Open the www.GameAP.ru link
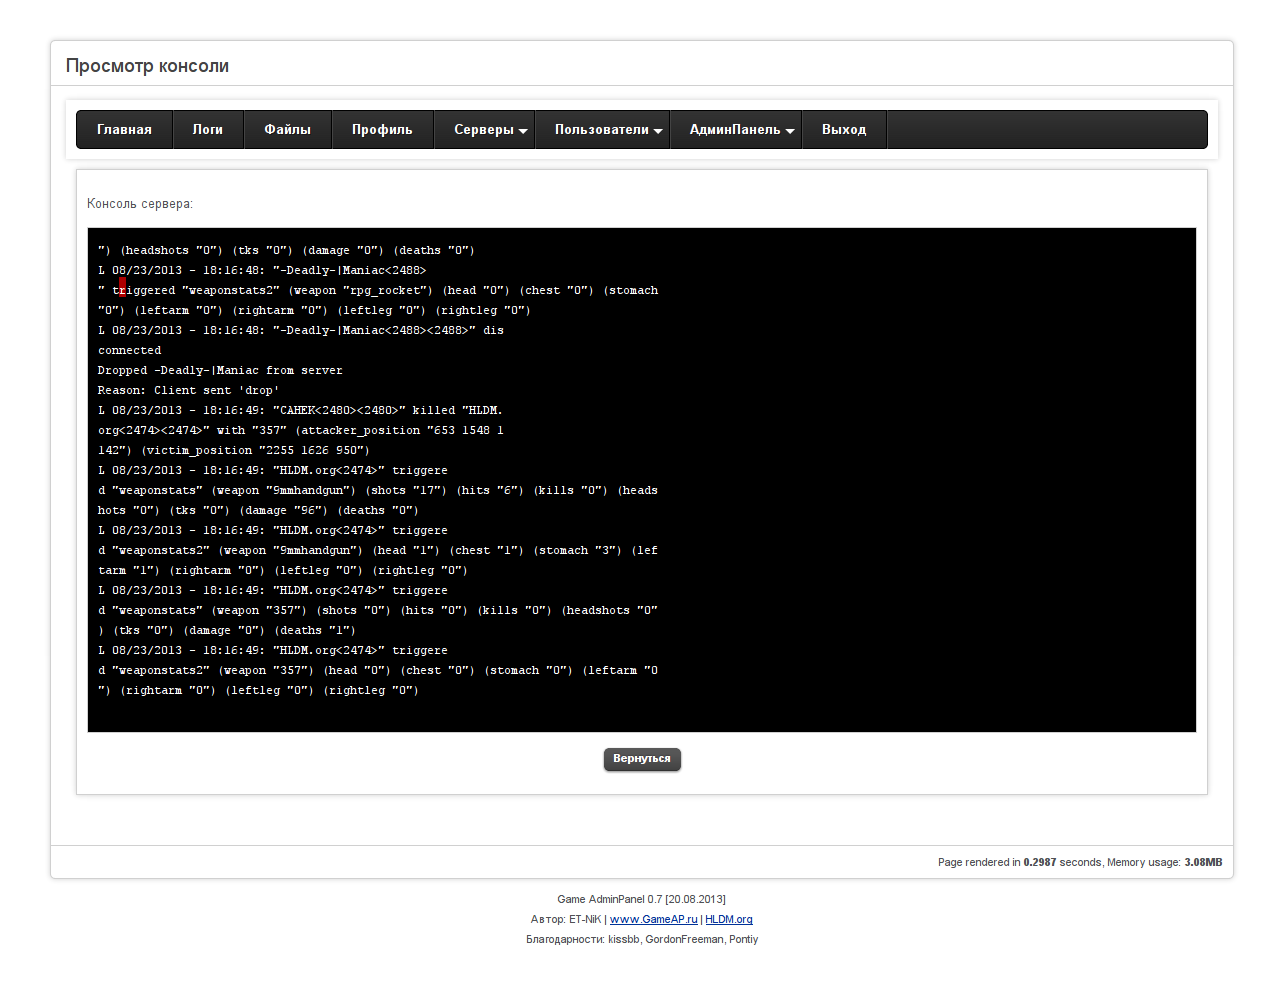The image size is (1284, 989). click(653, 920)
